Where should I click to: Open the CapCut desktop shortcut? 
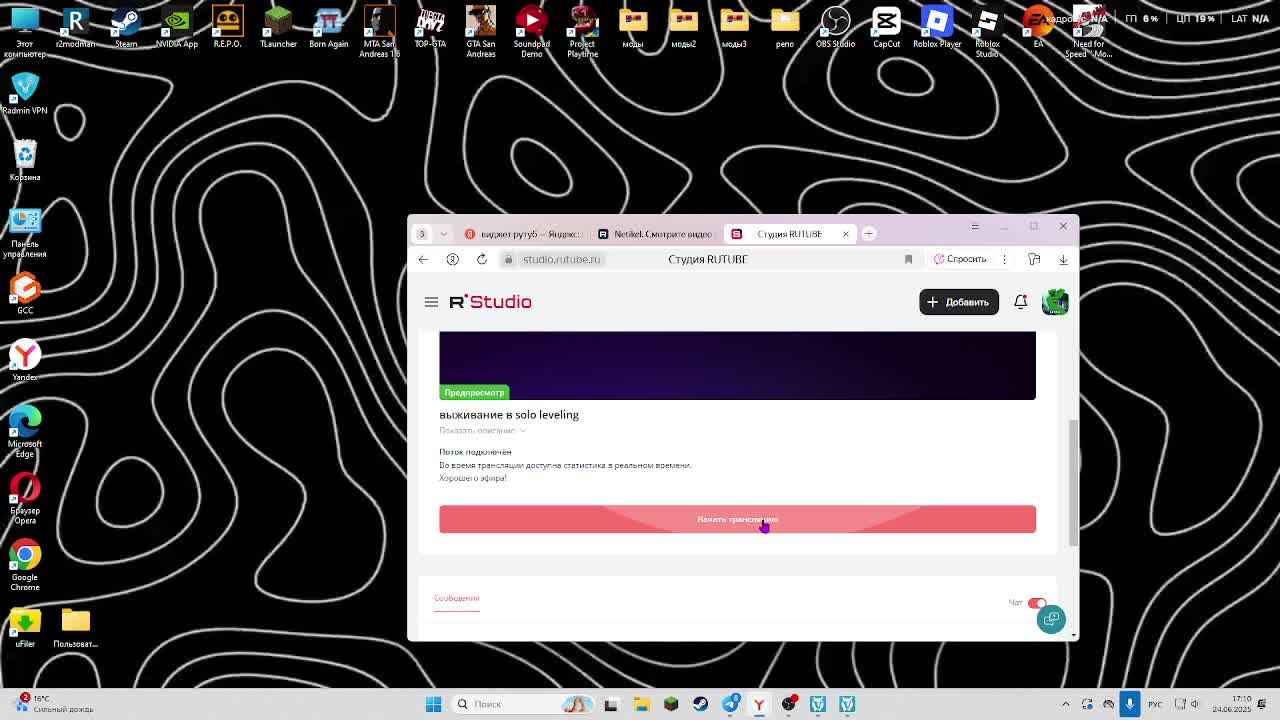point(886,27)
